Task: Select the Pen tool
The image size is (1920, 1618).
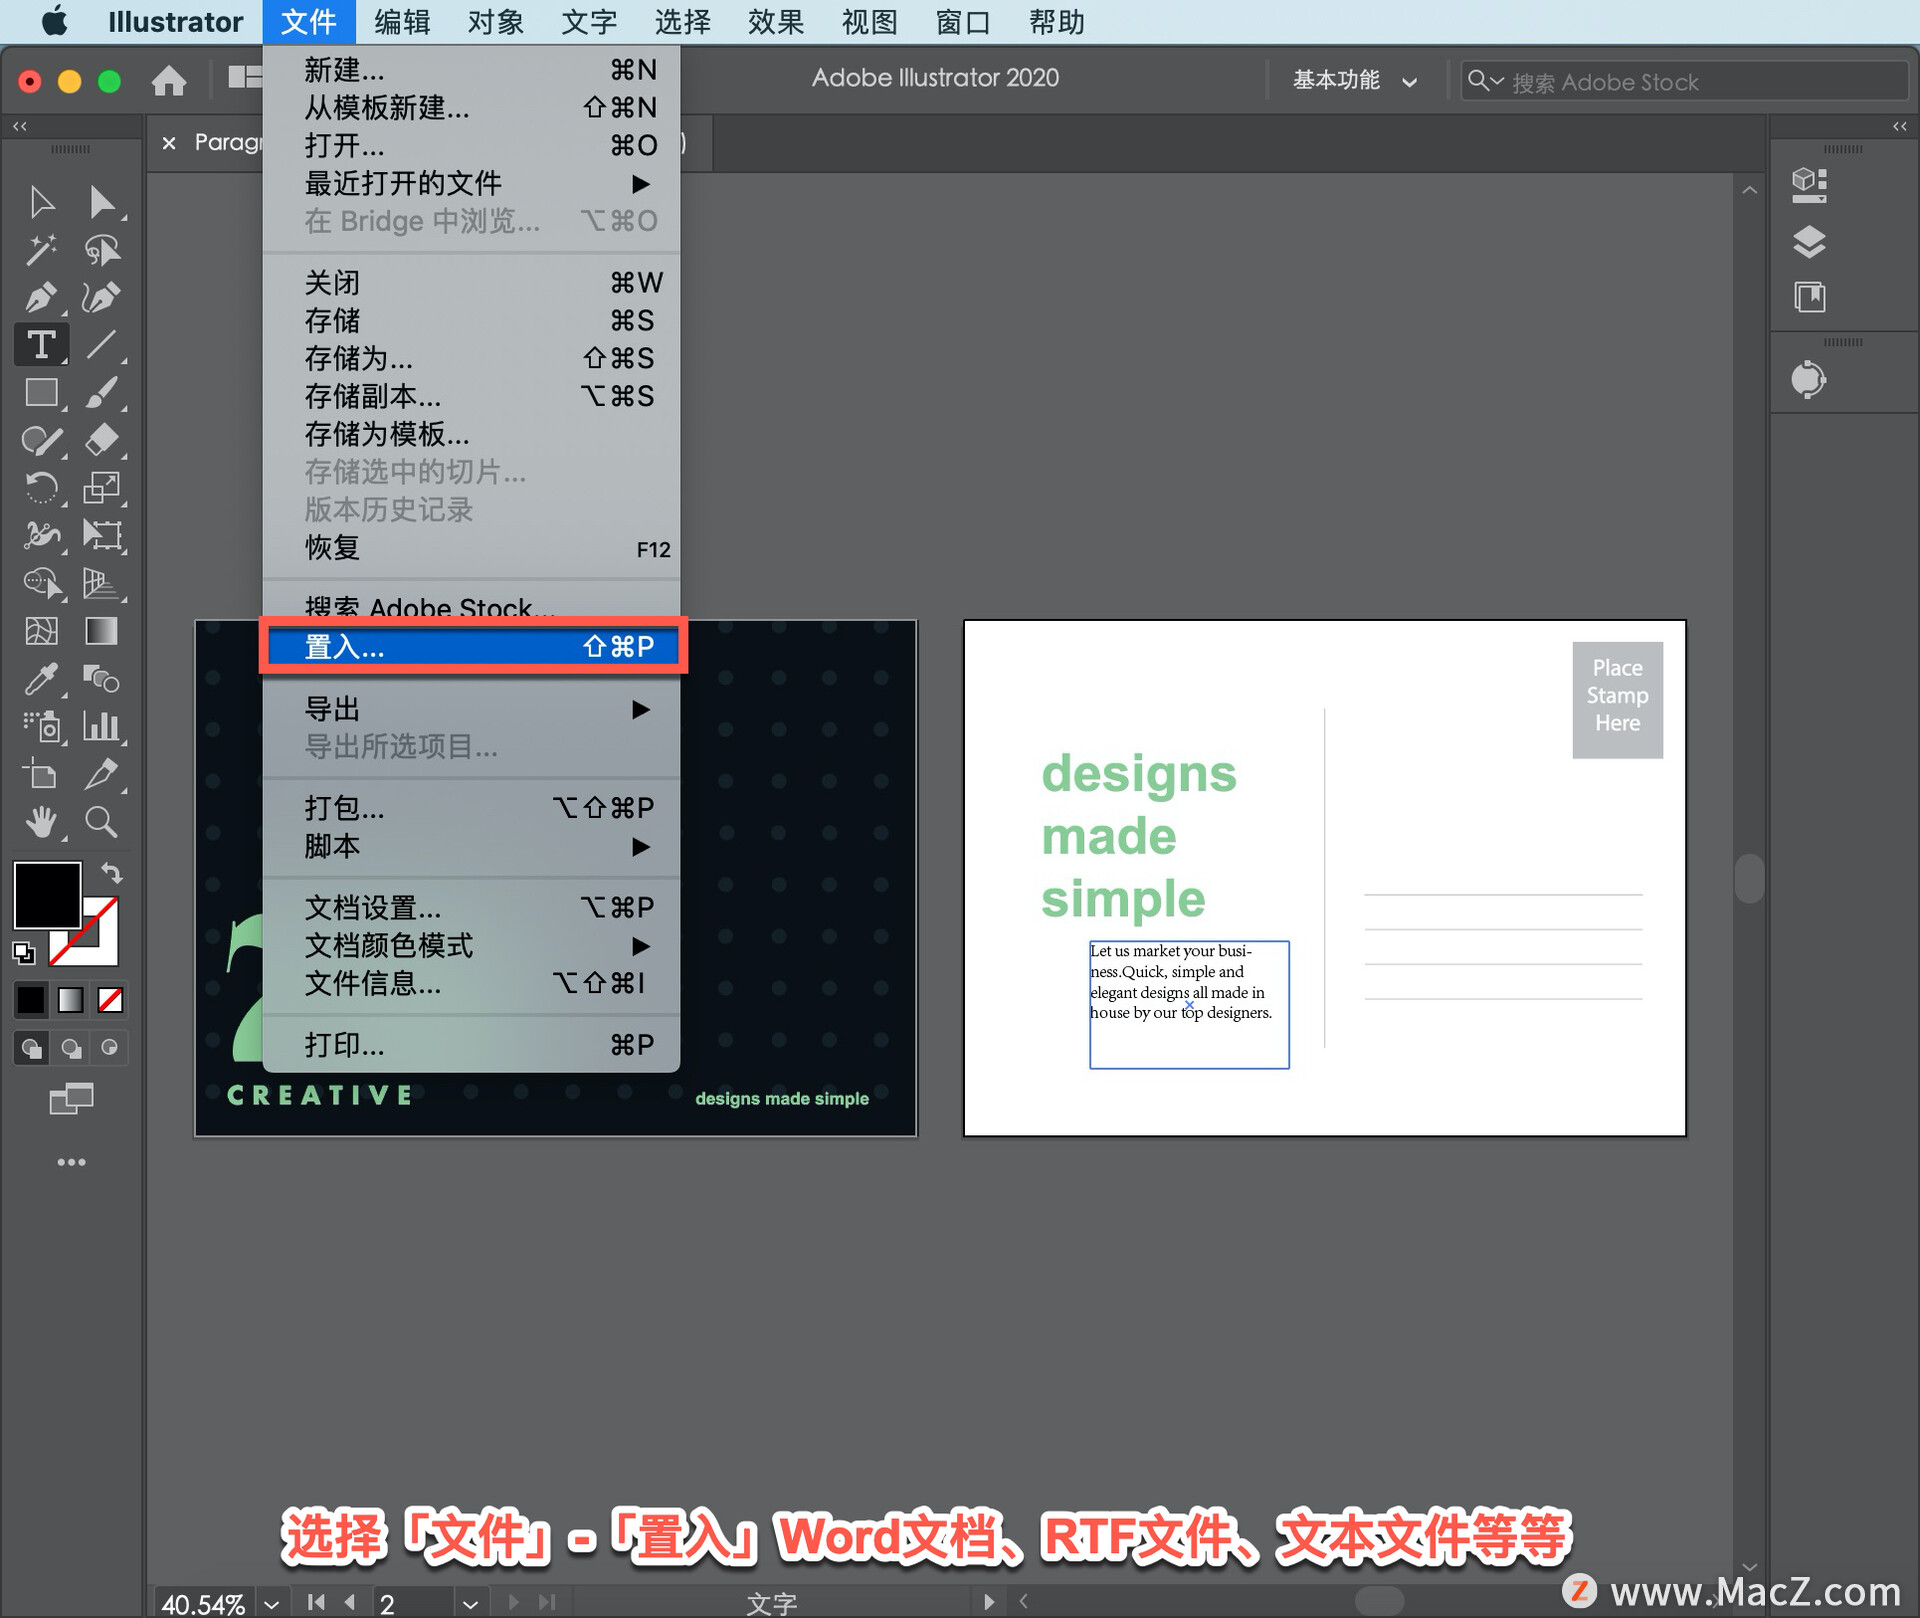Action: point(41,297)
